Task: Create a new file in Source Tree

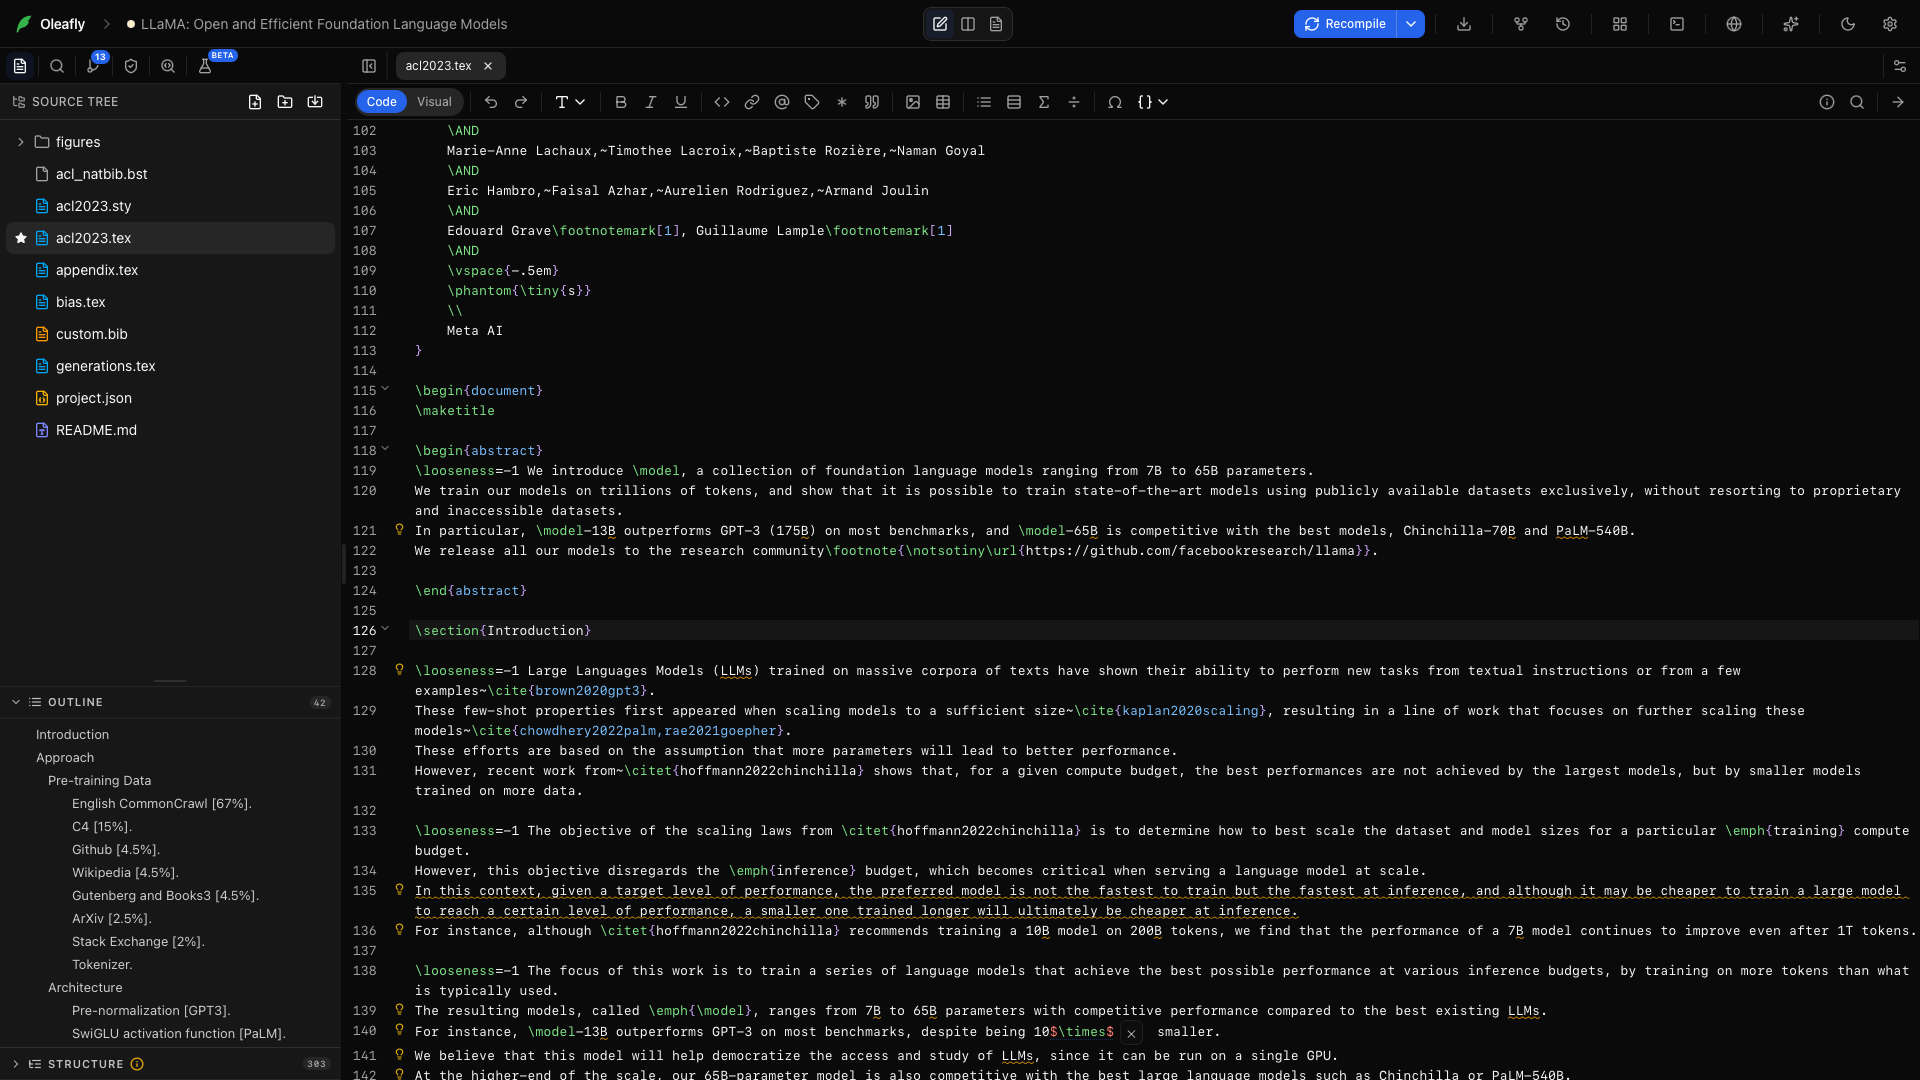Action: pos(255,102)
